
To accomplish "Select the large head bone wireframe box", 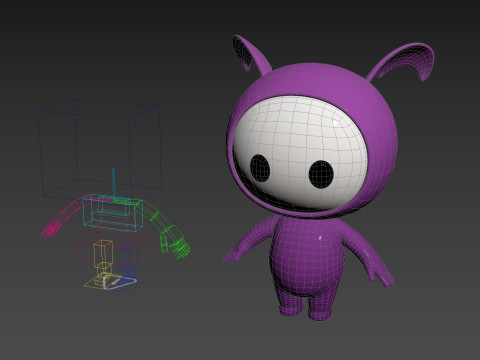I will (100, 149).
